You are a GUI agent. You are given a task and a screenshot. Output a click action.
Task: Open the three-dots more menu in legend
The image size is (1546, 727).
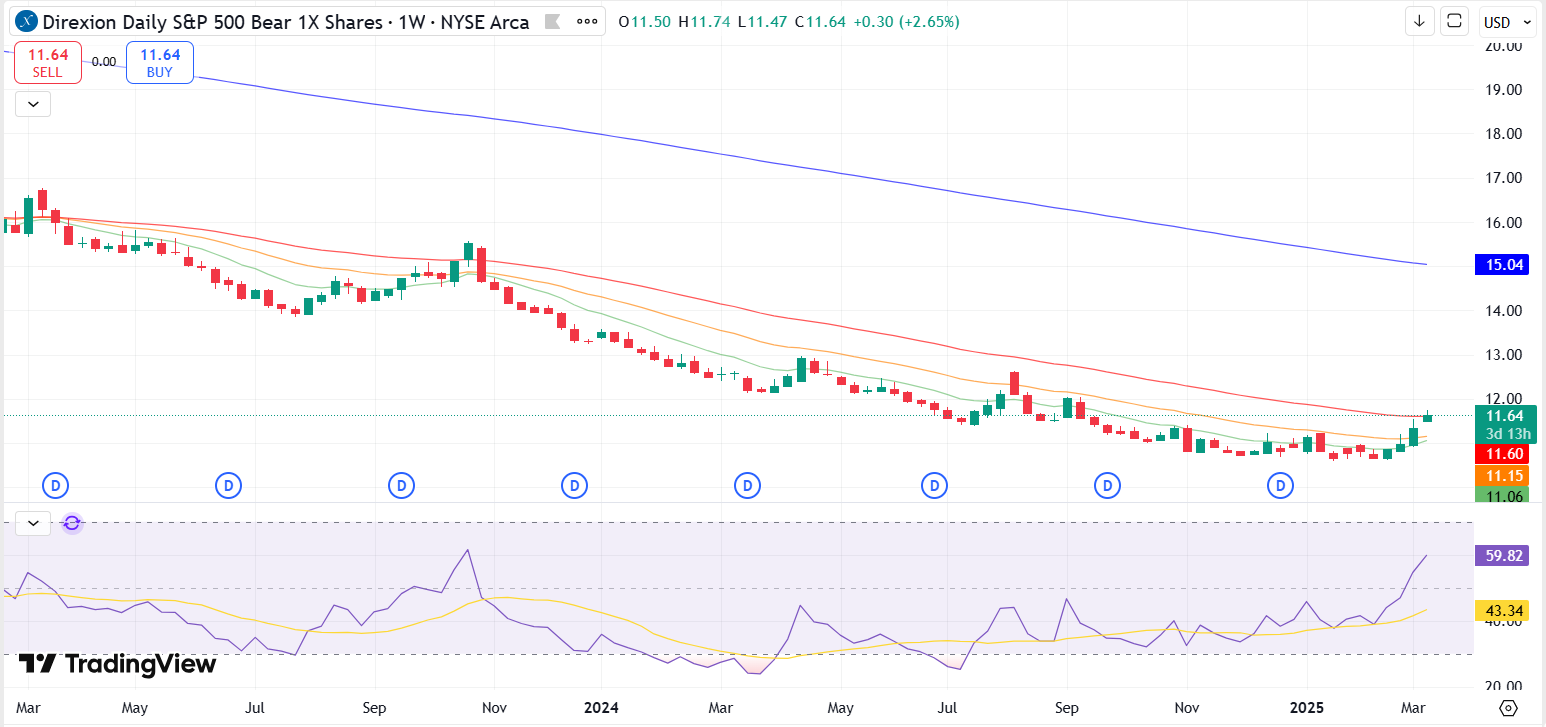point(589,21)
